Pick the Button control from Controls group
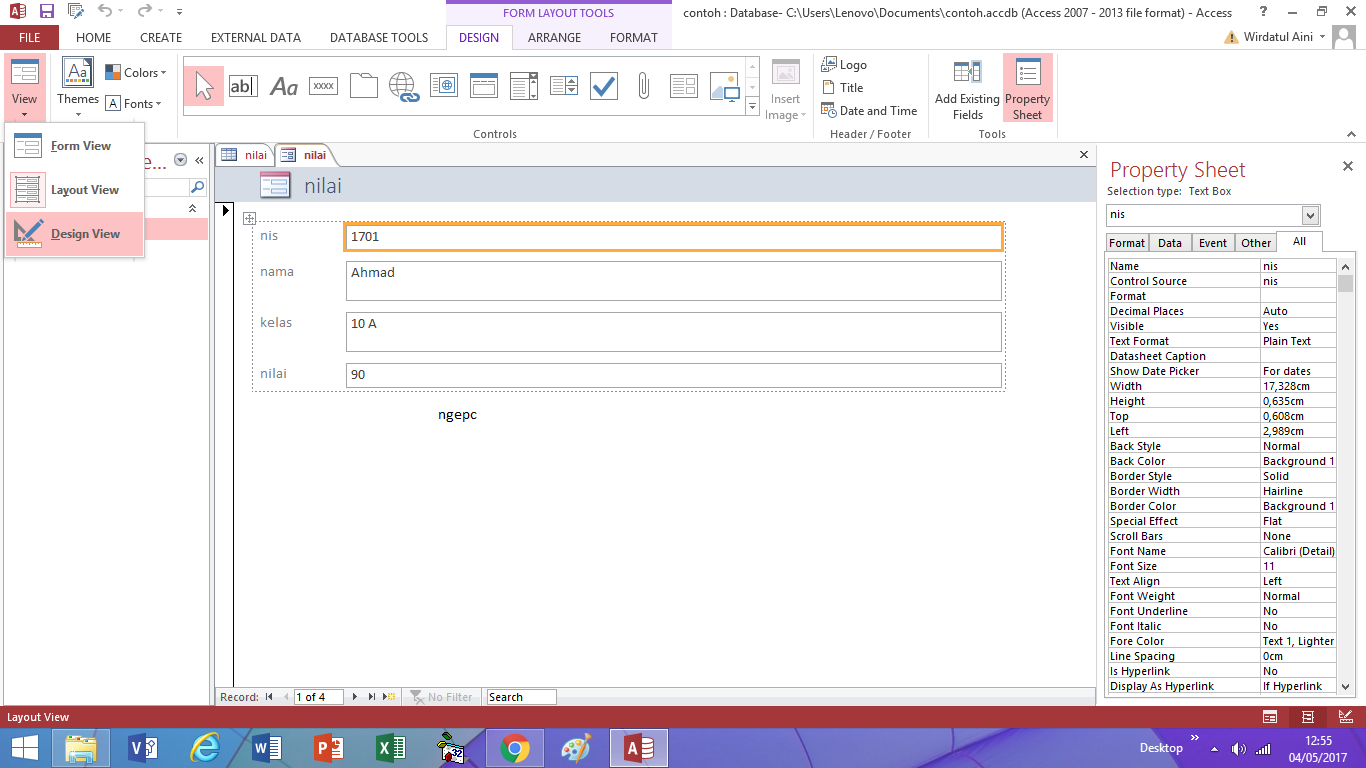1366x768 pixels. (323, 86)
